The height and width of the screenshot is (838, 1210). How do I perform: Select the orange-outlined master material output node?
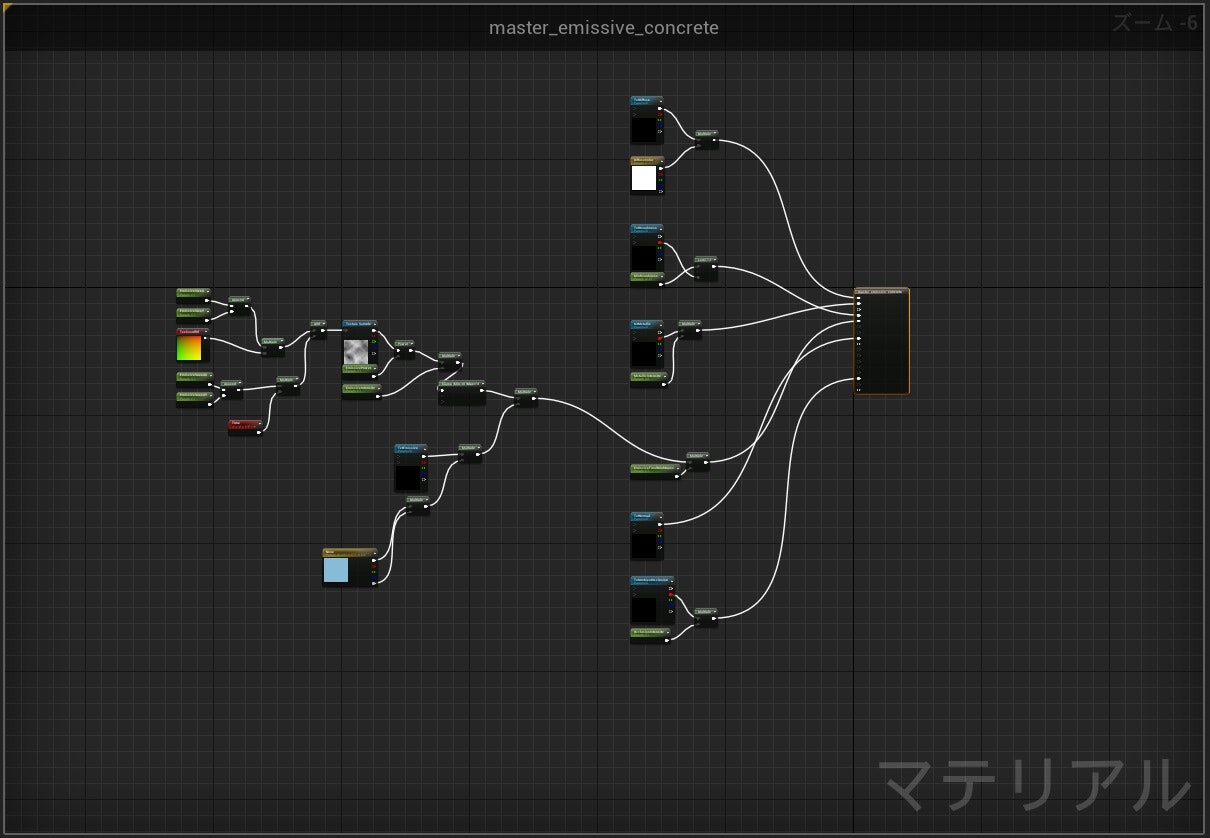(x=882, y=341)
